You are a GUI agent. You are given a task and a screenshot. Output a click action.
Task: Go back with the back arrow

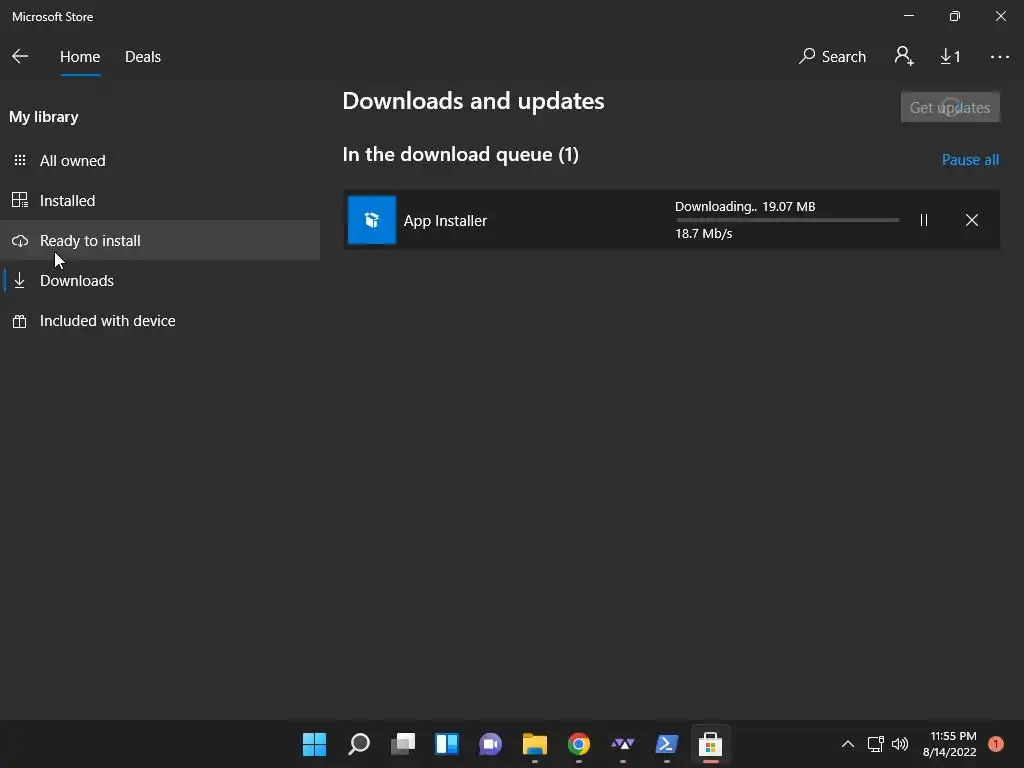coord(20,57)
